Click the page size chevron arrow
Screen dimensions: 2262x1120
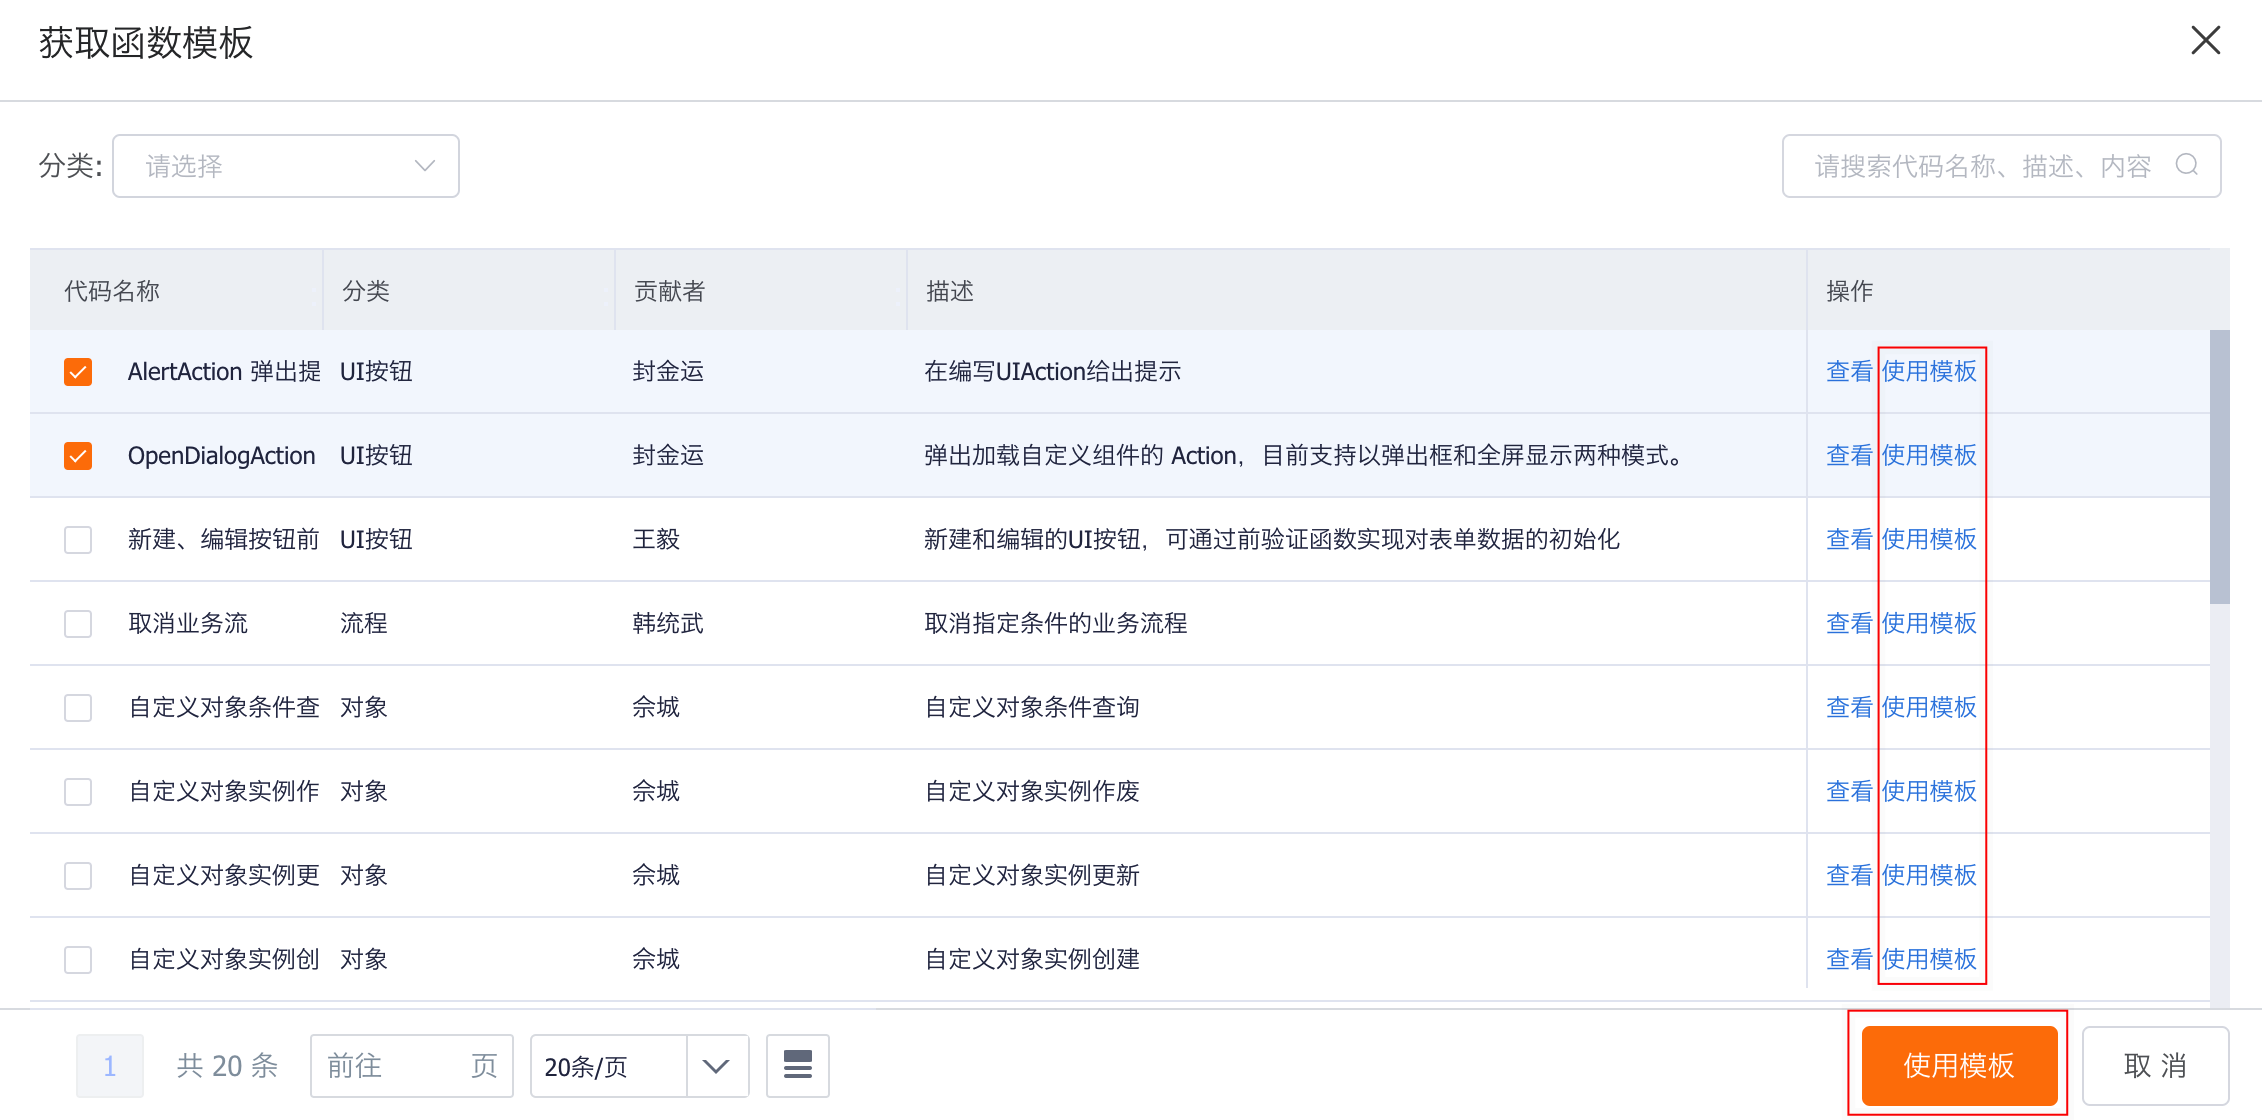click(x=716, y=1066)
